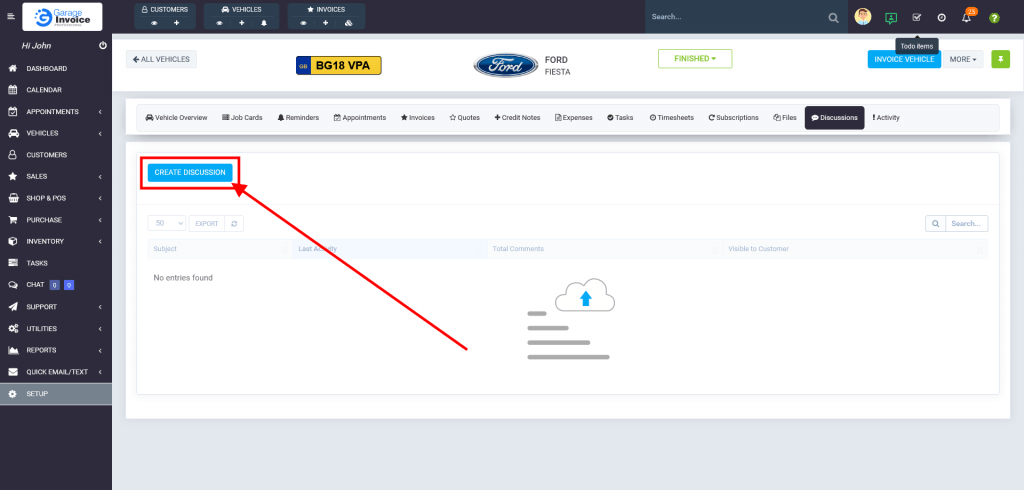Open the 50 entries per page dropdown
This screenshot has width=1024, height=490.
167,223
